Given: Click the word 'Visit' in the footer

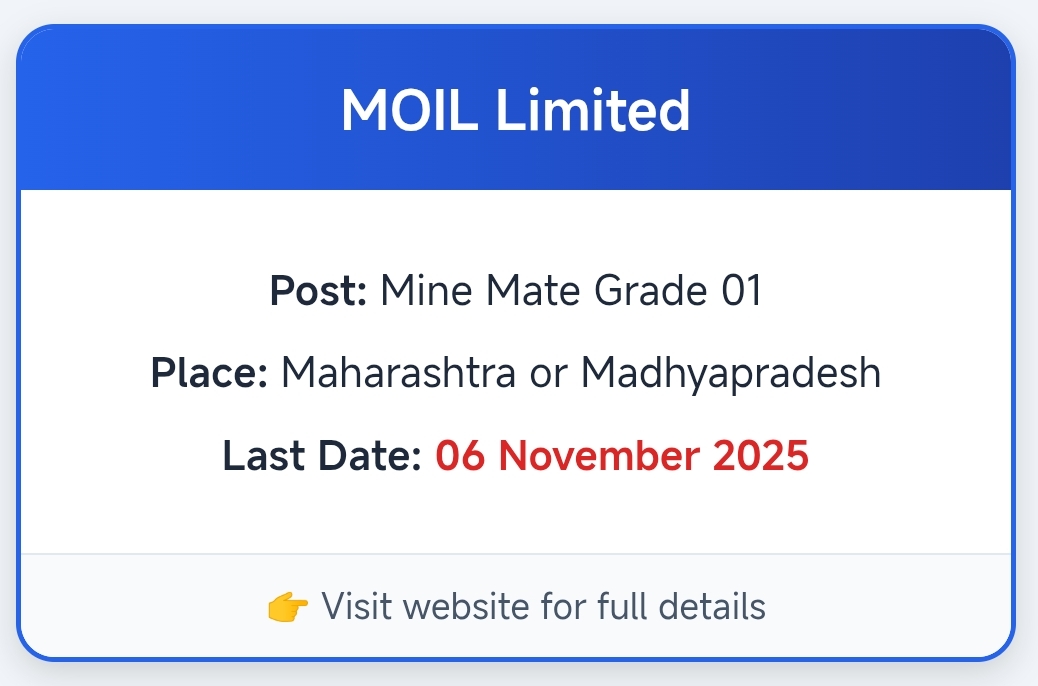Looking at the screenshot, I should coord(357,607).
